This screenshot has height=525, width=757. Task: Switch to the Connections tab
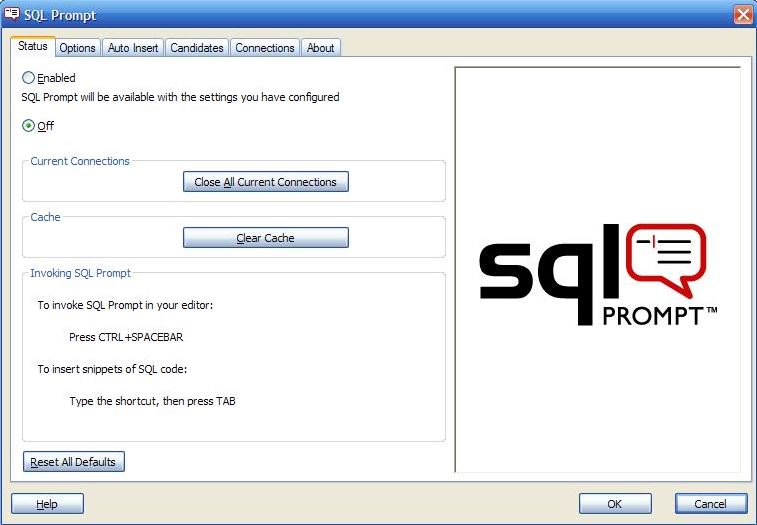[x=265, y=48]
